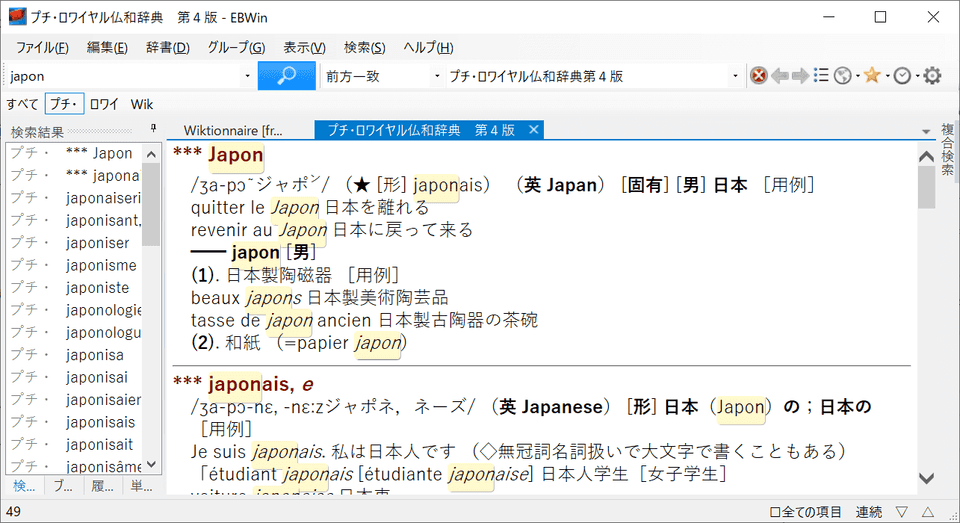Click the magnifying glass search button
Viewport: 960px width, 523px height.
coord(286,76)
